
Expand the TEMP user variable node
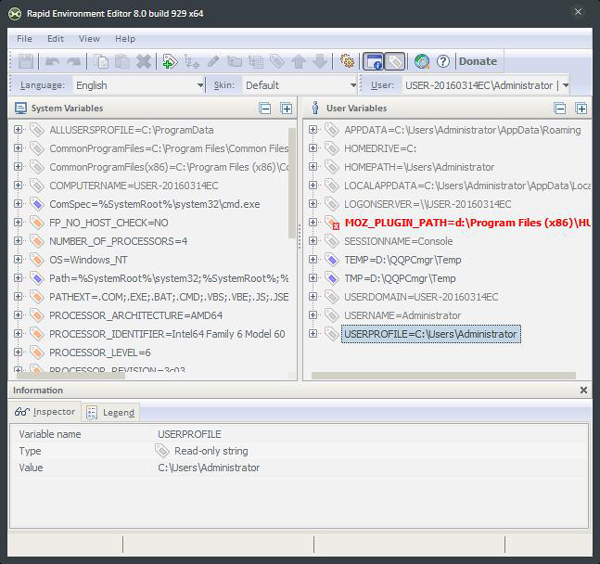point(313,259)
